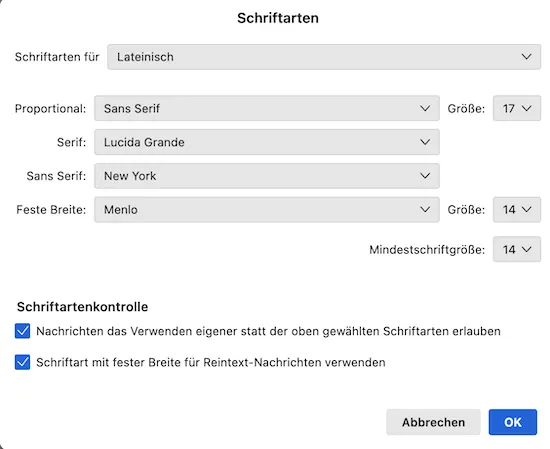Uncheck feste Breite für Reintext-Nachrichten checkbox
The image size is (550, 449).
click(22, 362)
